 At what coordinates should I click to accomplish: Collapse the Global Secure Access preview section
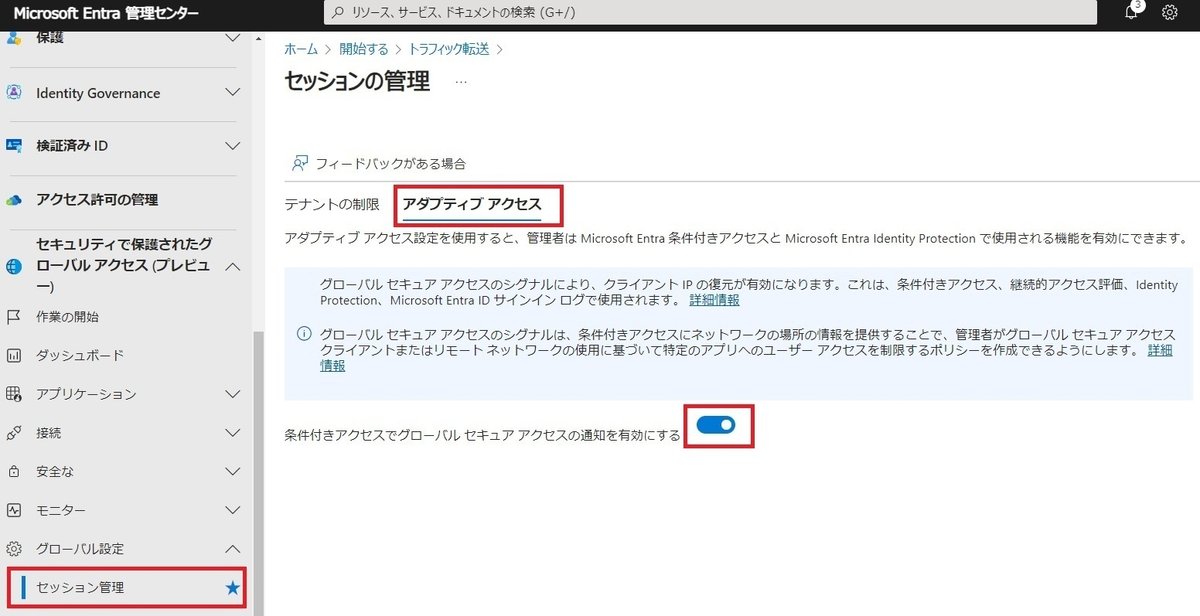click(x=232, y=266)
